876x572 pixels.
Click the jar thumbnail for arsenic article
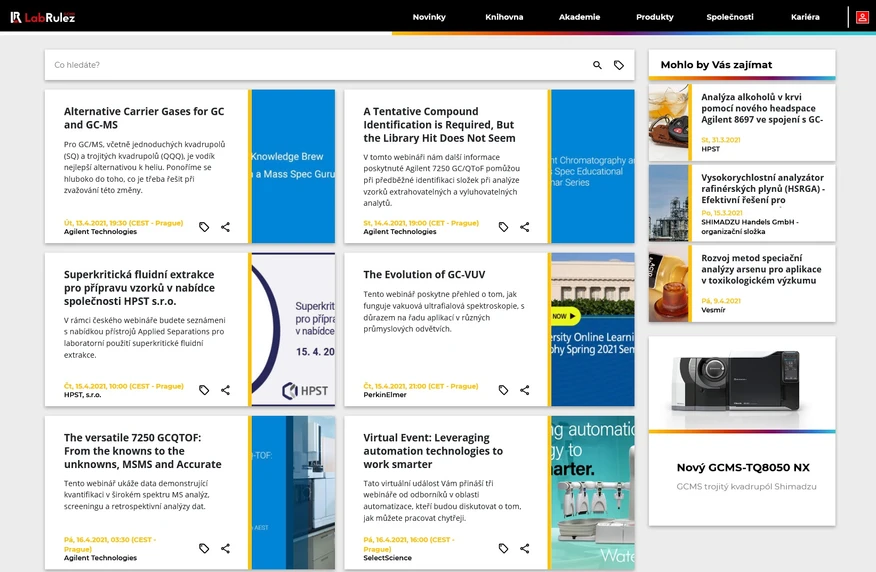(669, 284)
